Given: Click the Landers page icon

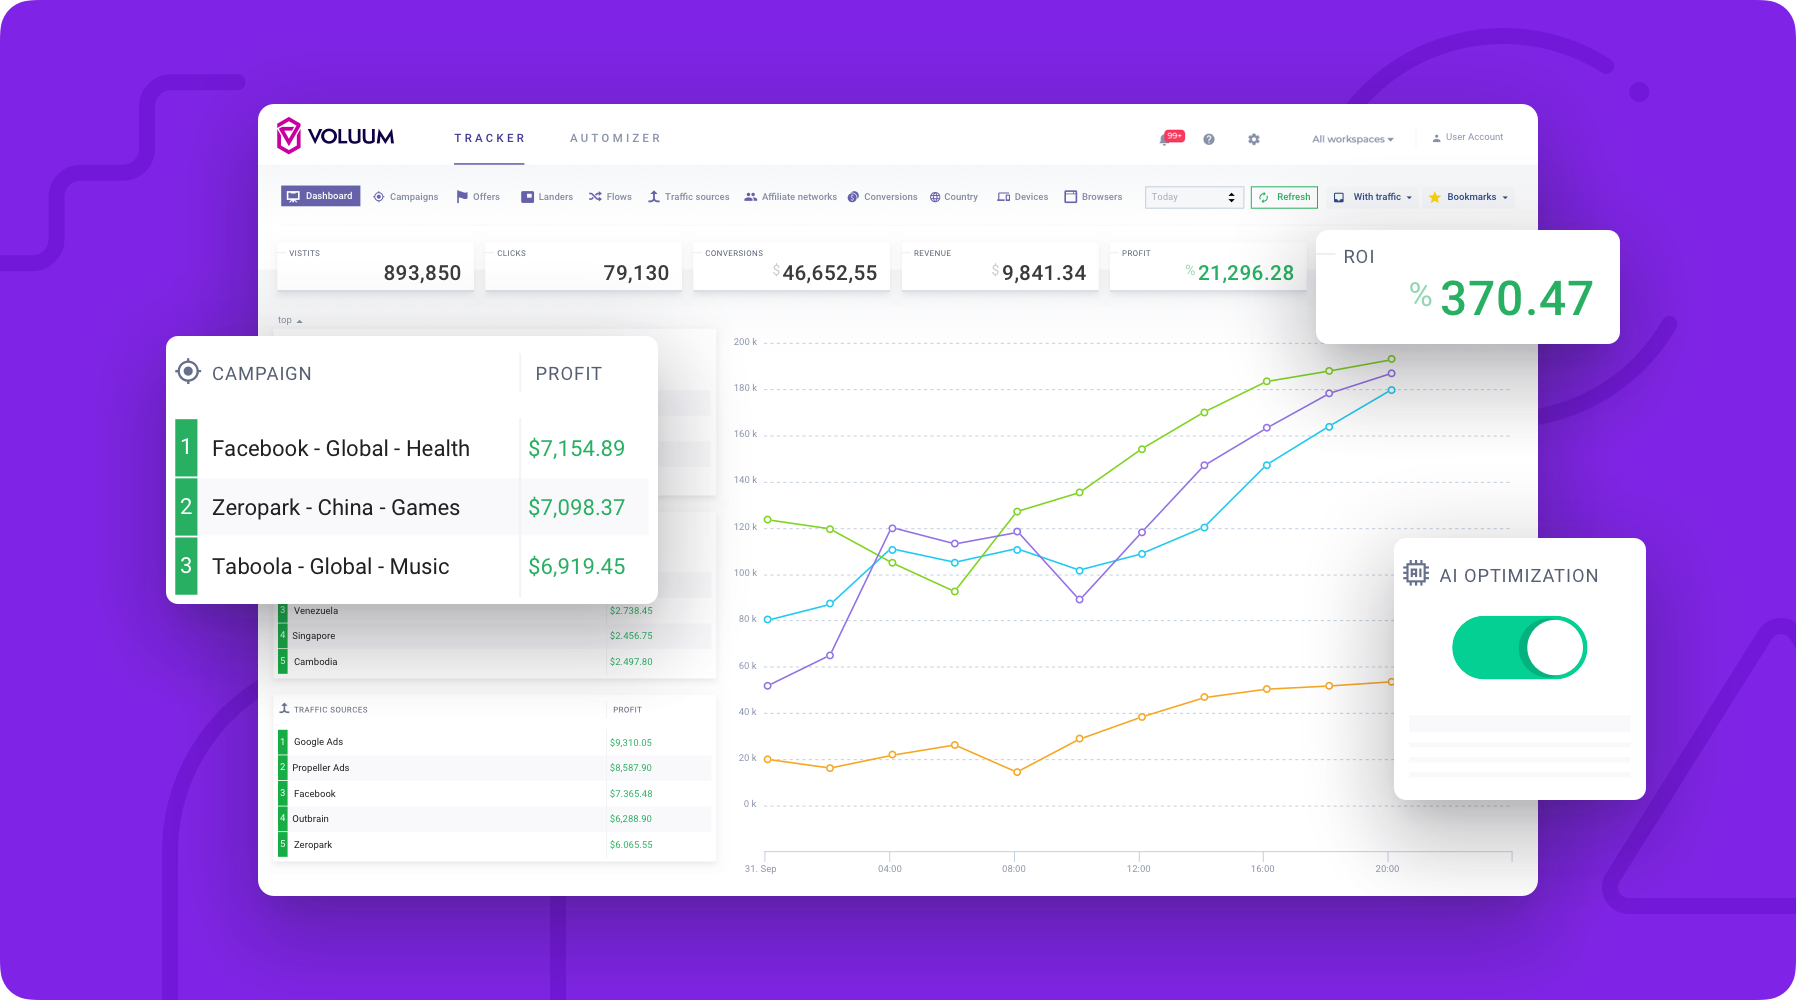Looking at the screenshot, I should pyautogui.click(x=527, y=197).
